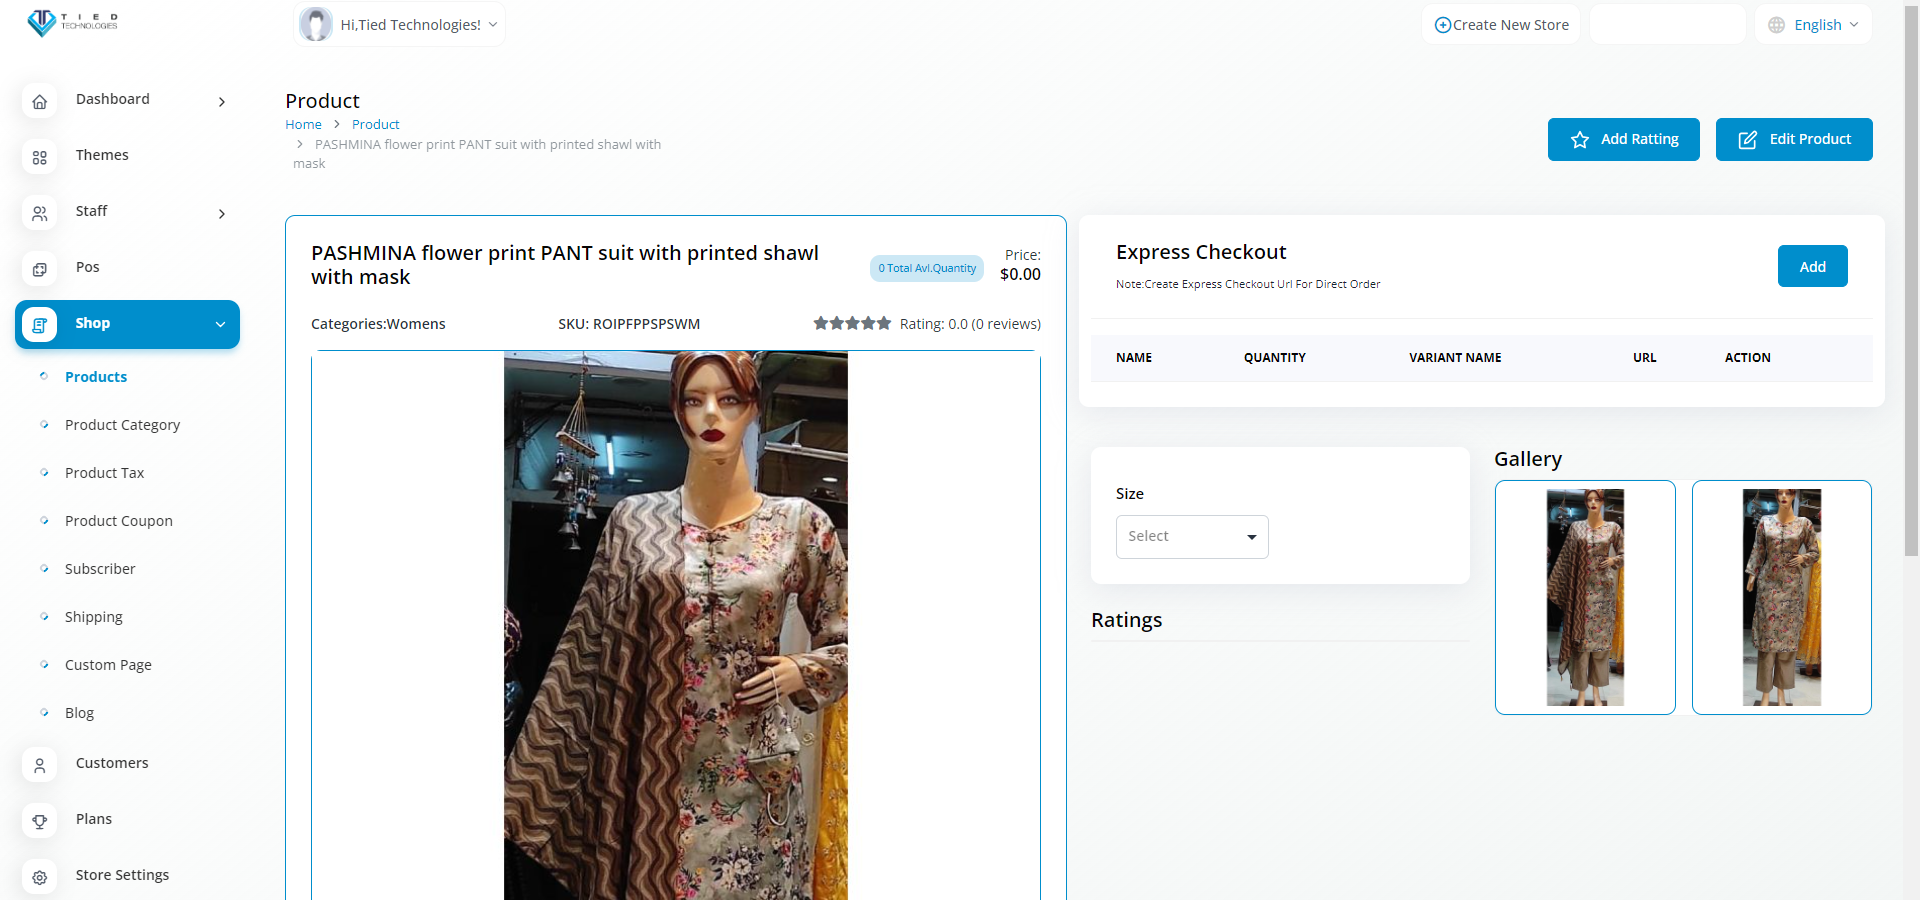Open the English language dropdown
1920x900 pixels.
1813,25
